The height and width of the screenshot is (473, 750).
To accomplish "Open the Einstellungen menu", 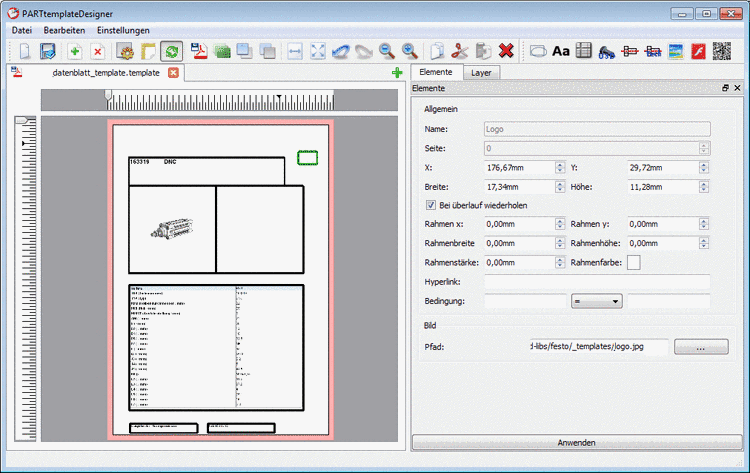I will [x=123, y=30].
